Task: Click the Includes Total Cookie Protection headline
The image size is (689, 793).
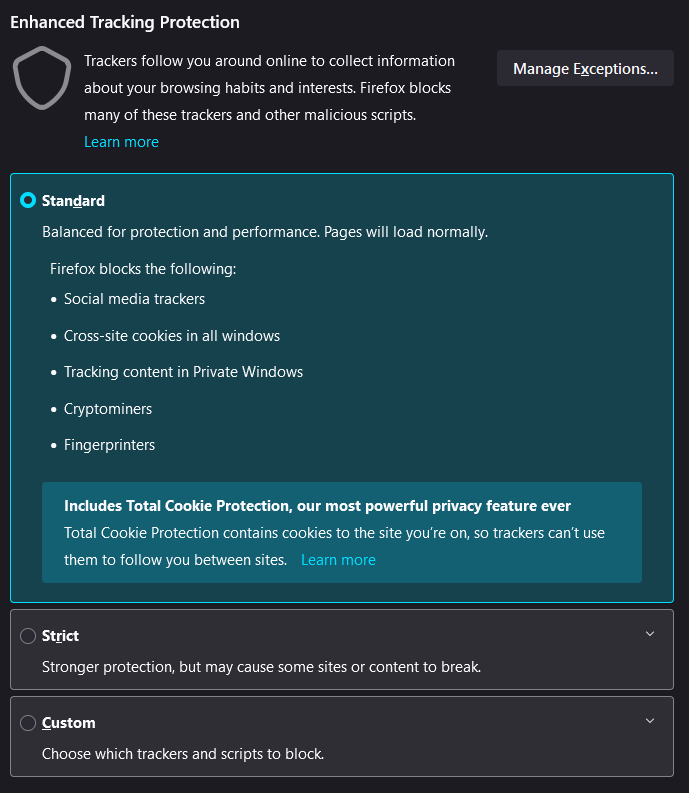Action: click(x=318, y=506)
